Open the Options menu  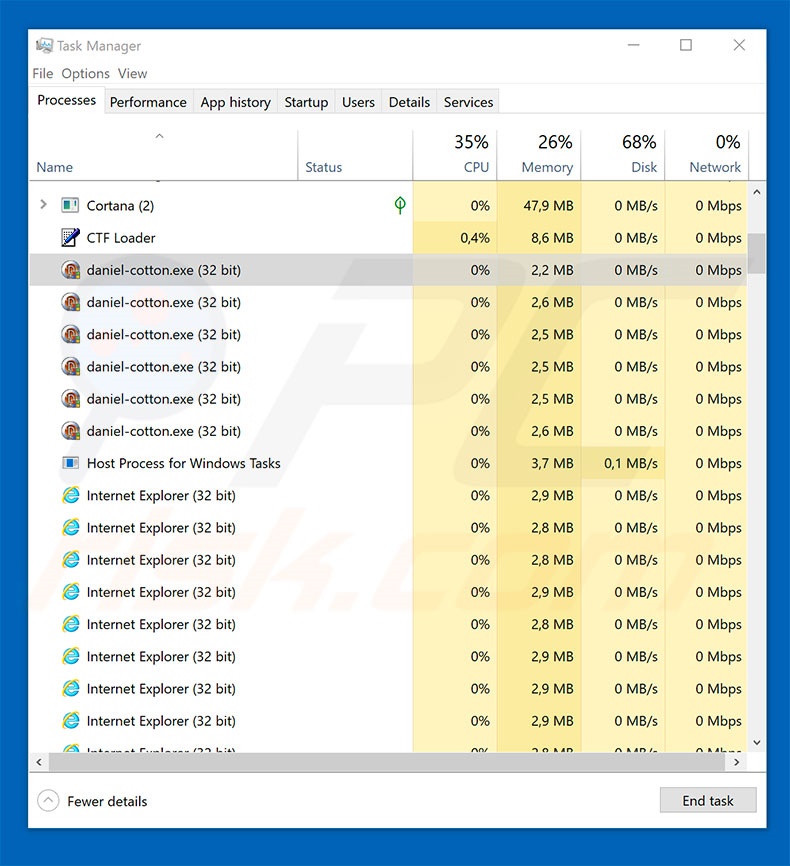85,73
